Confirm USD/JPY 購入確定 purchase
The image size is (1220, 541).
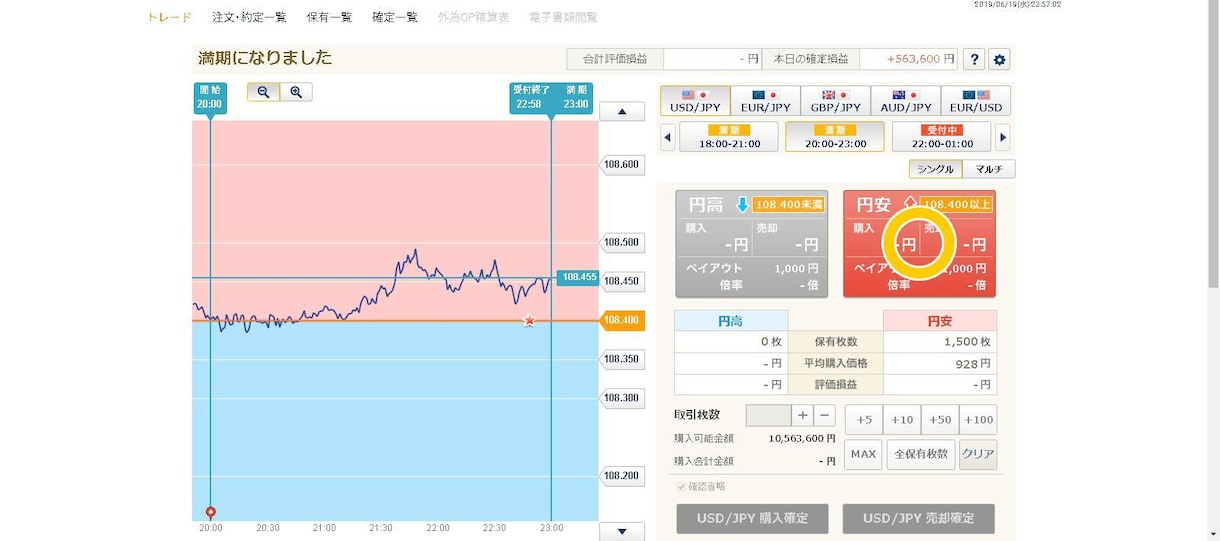(752, 518)
